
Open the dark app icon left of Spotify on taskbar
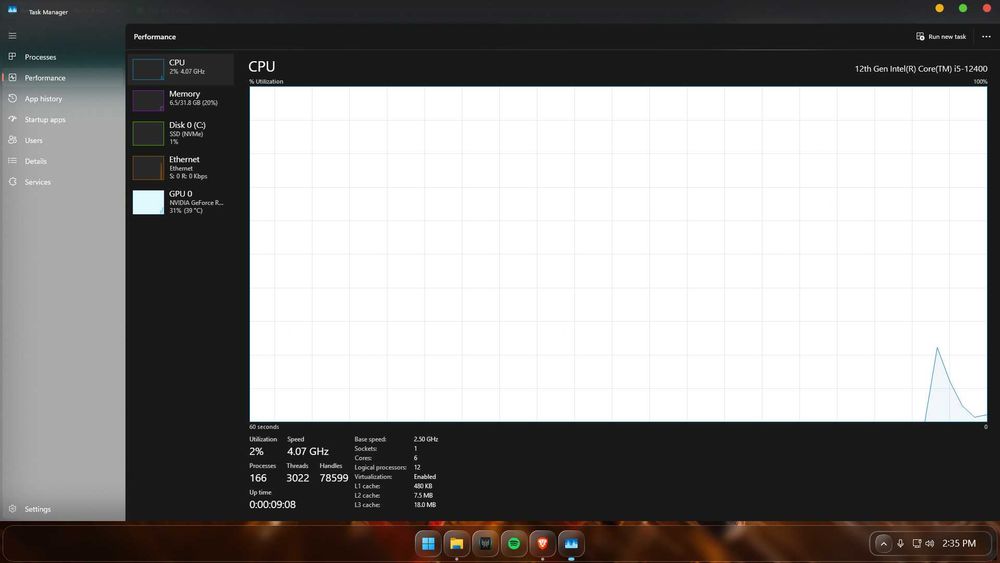pyautogui.click(x=485, y=544)
